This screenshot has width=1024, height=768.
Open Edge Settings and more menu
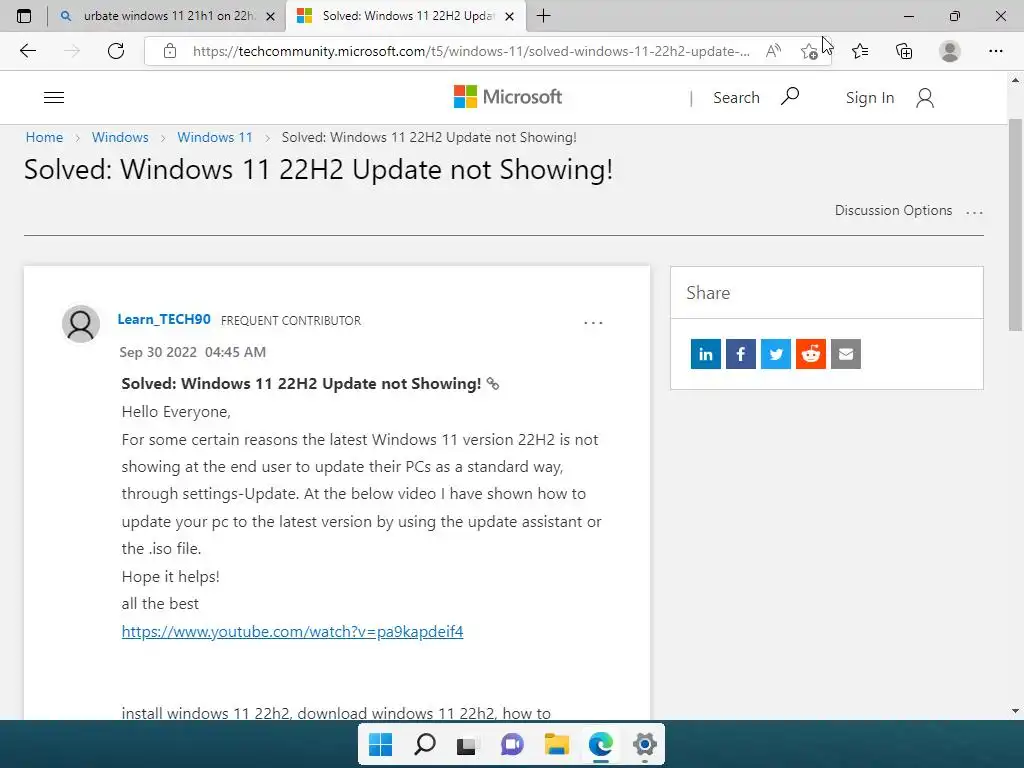pos(995,51)
